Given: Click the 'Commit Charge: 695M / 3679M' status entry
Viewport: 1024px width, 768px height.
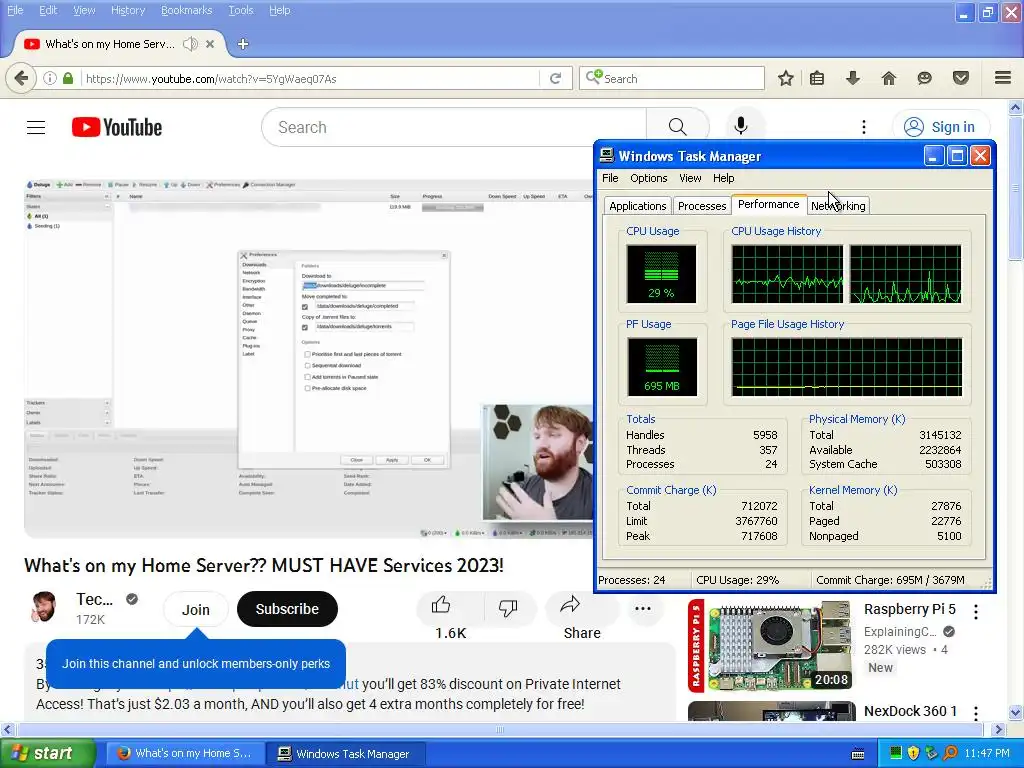Looking at the screenshot, I should (889, 580).
